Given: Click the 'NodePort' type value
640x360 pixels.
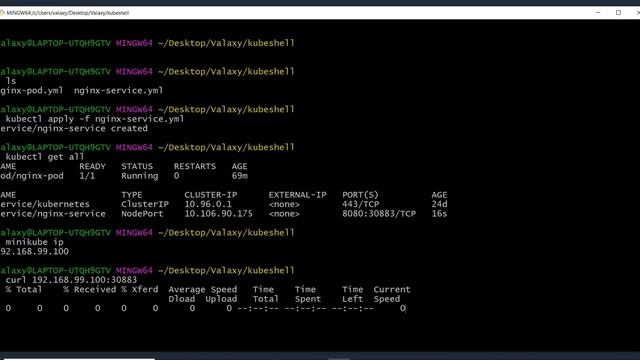Looking at the screenshot, I should point(142,214).
